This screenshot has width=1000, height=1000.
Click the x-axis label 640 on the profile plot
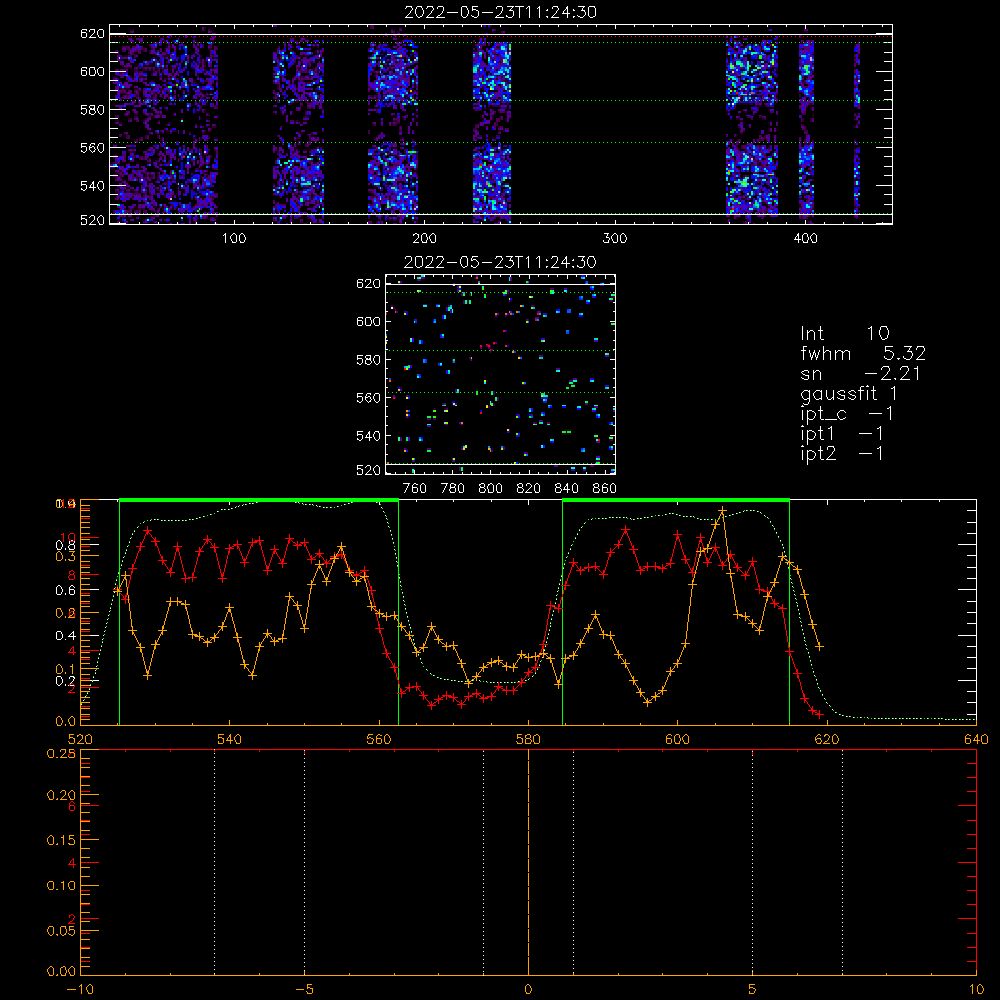(x=976, y=740)
